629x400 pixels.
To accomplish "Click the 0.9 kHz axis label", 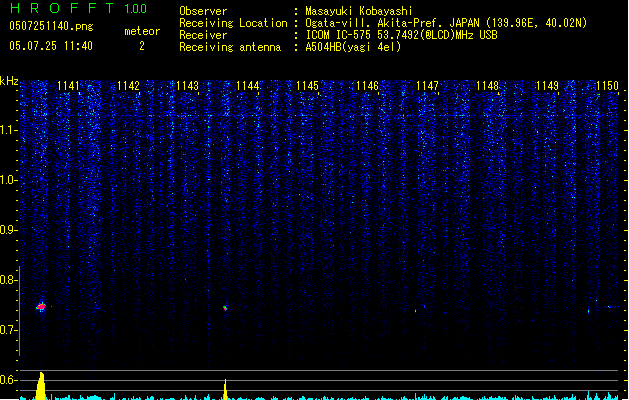I will [9, 230].
